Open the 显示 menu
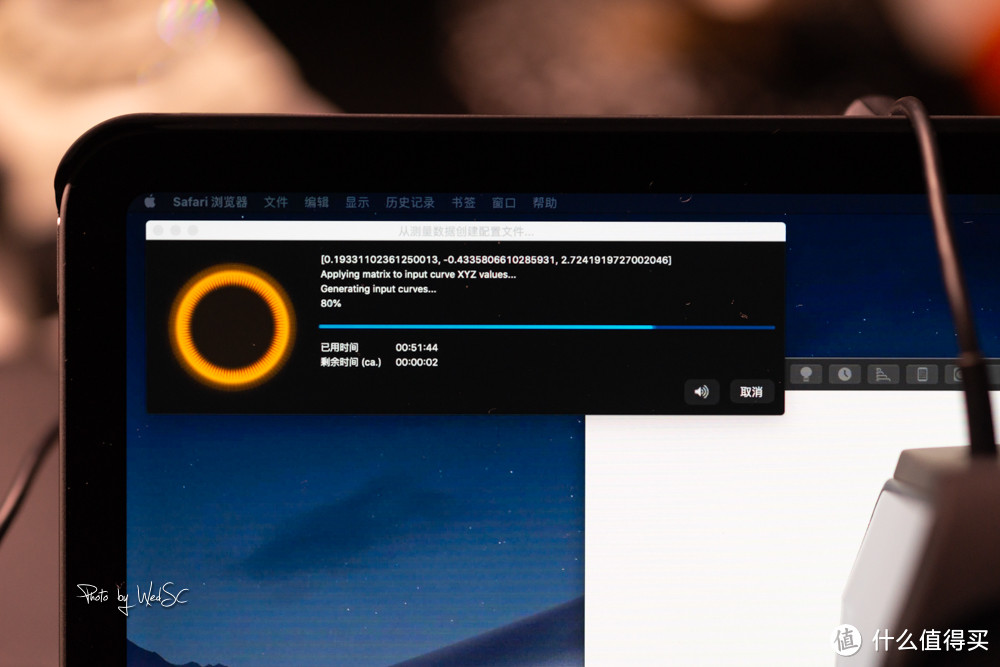 [x=357, y=202]
